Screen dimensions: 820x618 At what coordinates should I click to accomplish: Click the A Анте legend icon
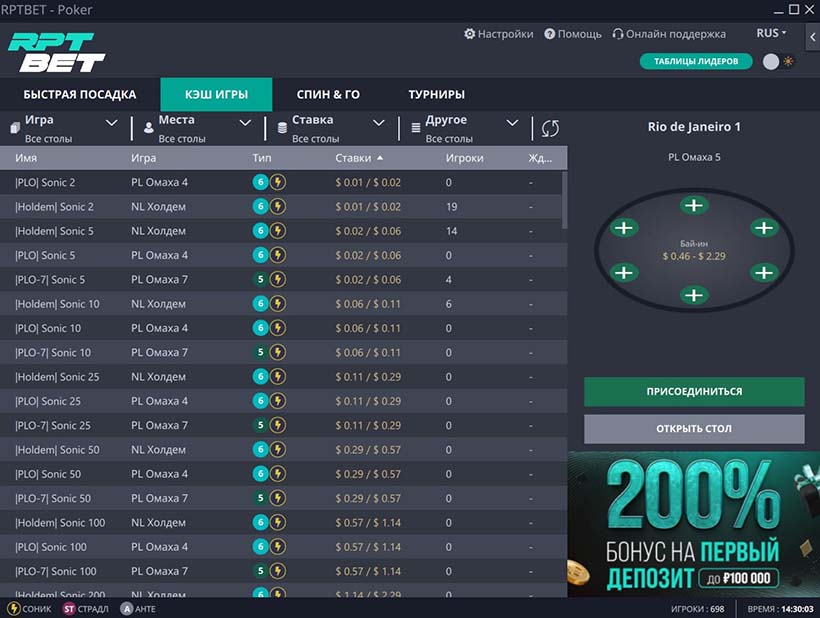[127, 609]
